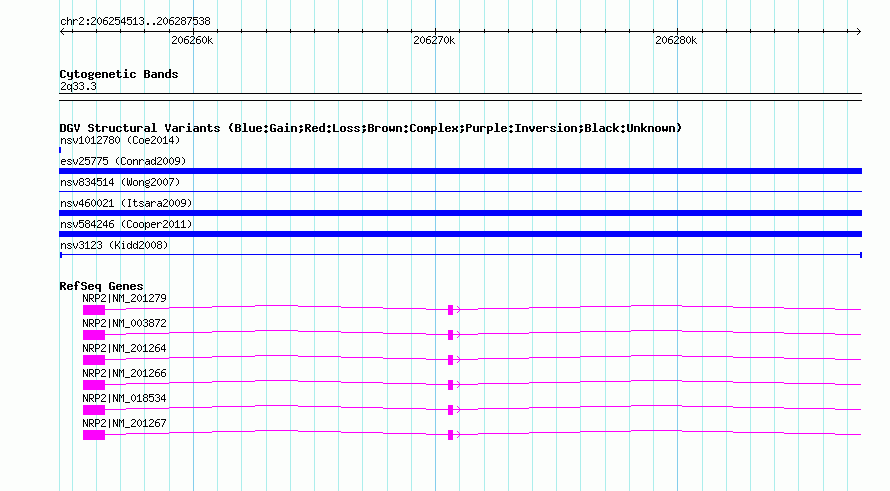Click the middle exon of NM_201266
This screenshot has width=890, height=491.
[451, 385]
